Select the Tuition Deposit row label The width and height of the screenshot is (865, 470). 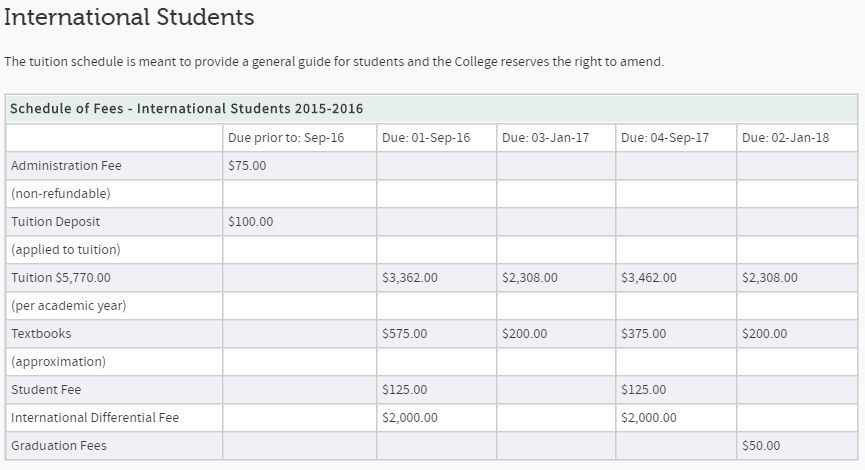55,222
